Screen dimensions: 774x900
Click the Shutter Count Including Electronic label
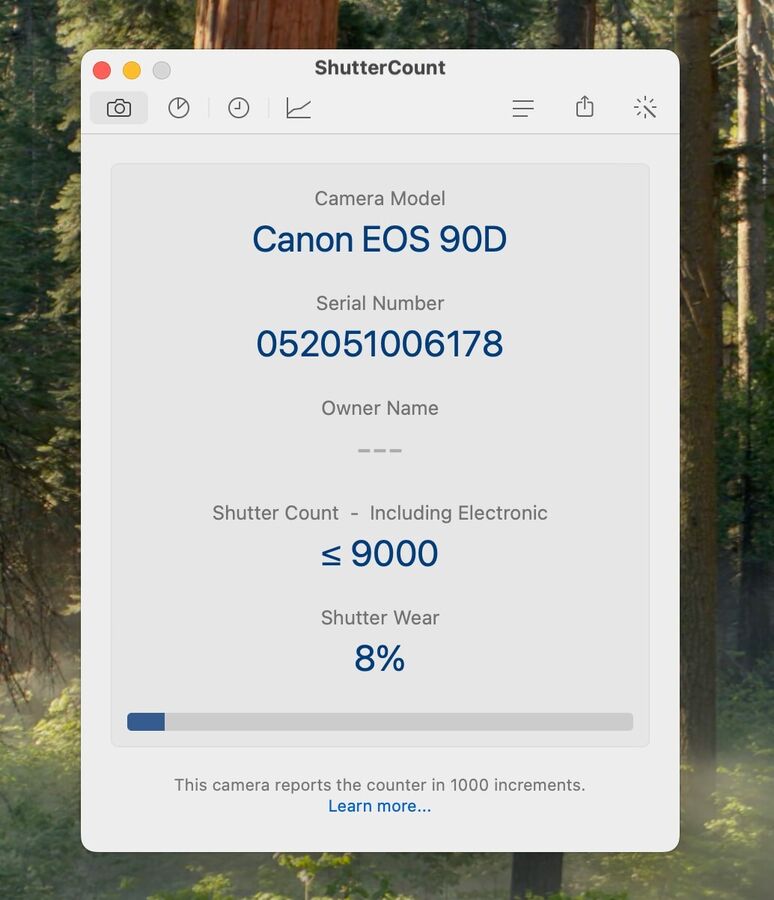380,513
